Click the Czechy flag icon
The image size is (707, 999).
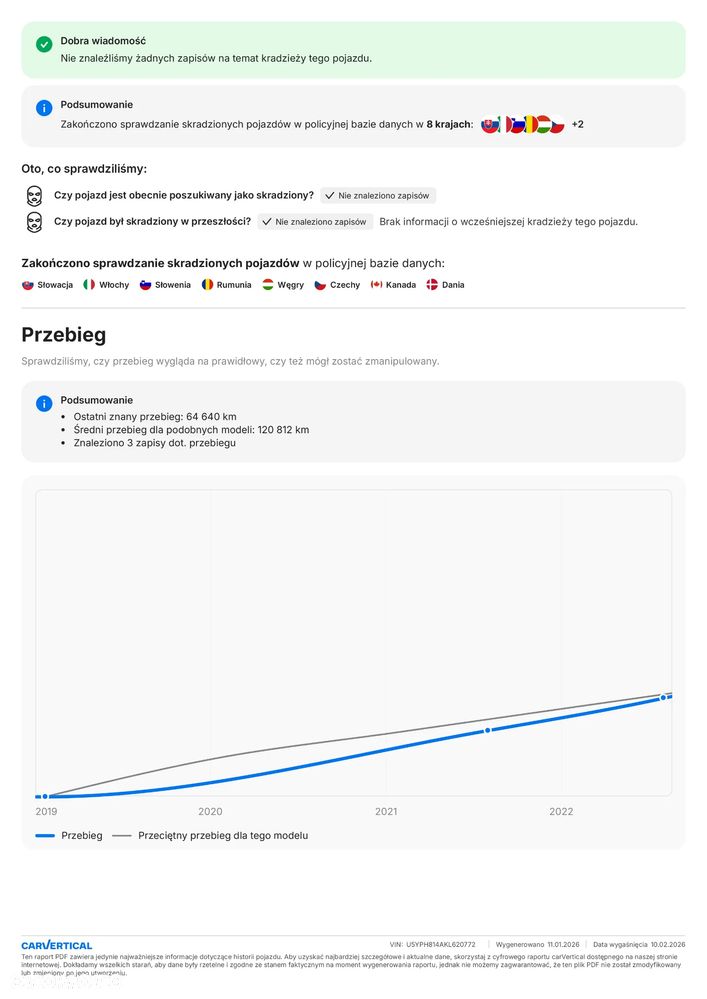point(320,285)
